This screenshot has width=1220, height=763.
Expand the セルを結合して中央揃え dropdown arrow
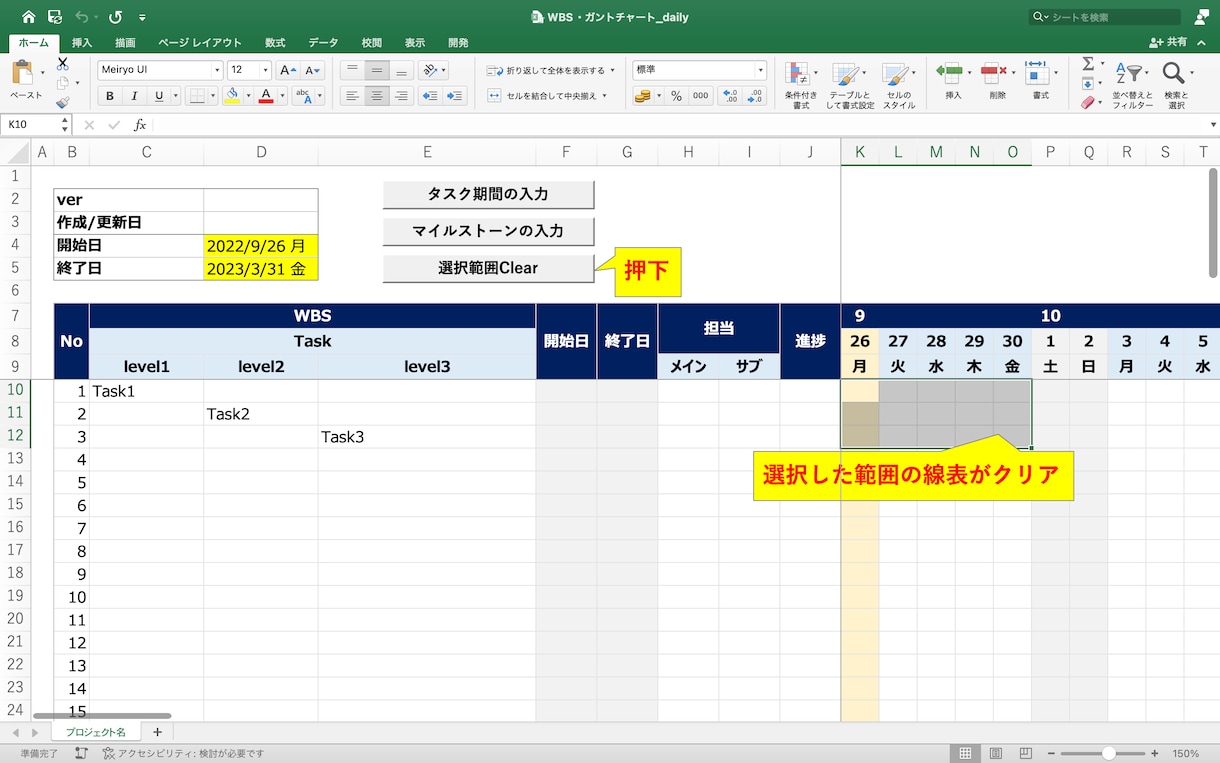click(605, 96)
